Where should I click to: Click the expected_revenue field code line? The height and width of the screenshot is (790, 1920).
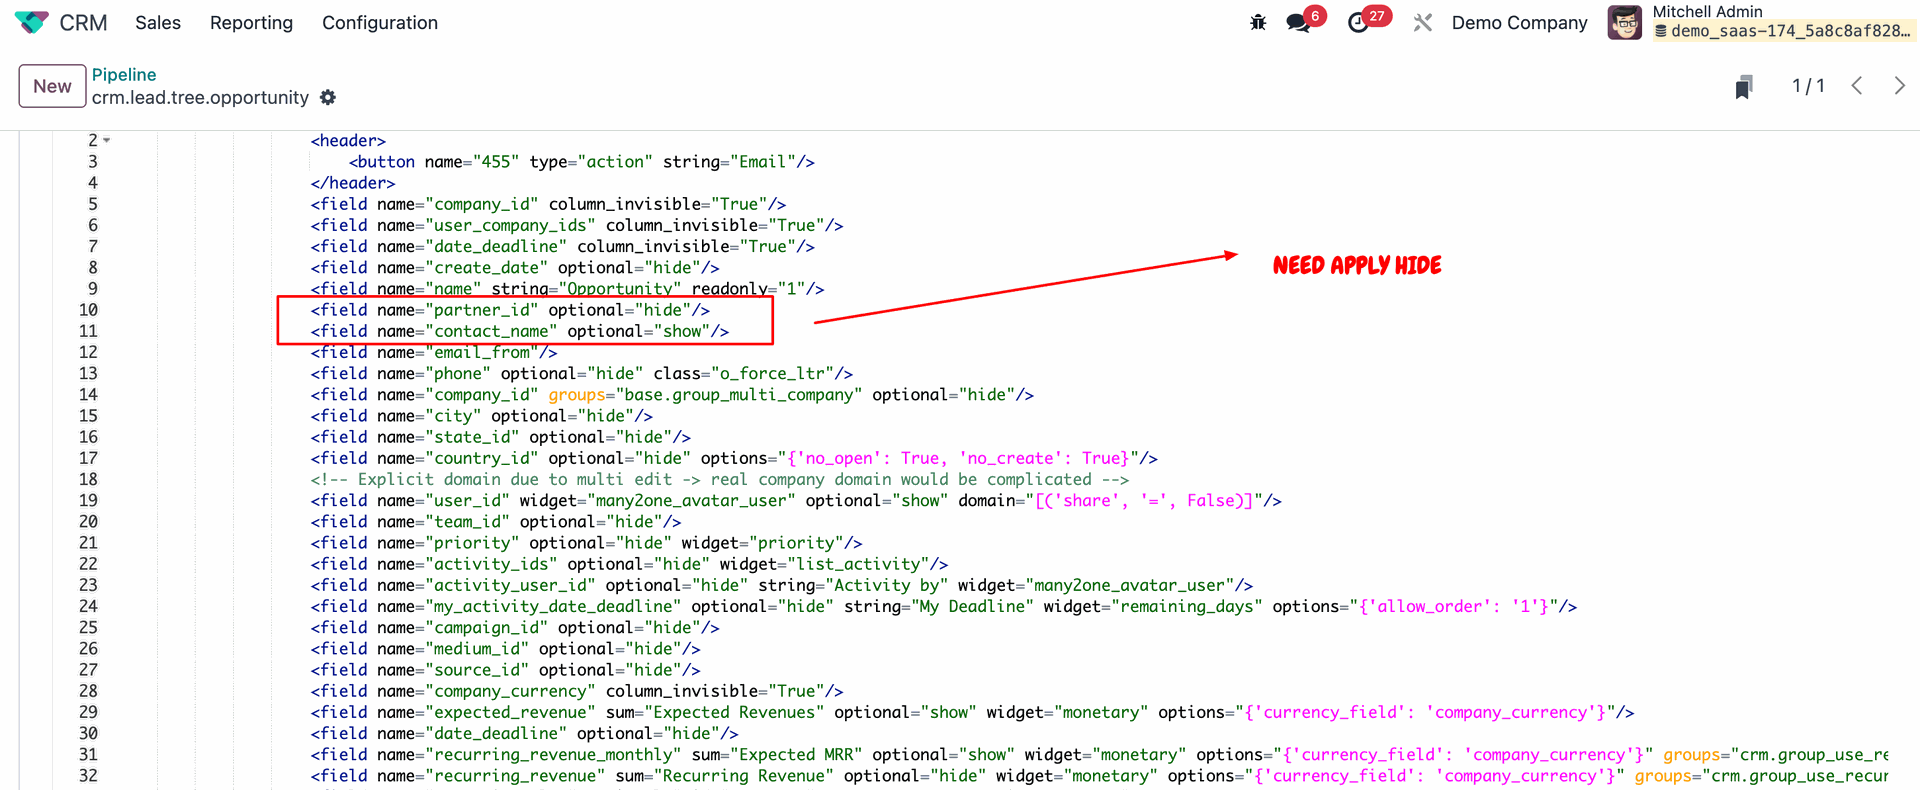click(x=972, y=713)
